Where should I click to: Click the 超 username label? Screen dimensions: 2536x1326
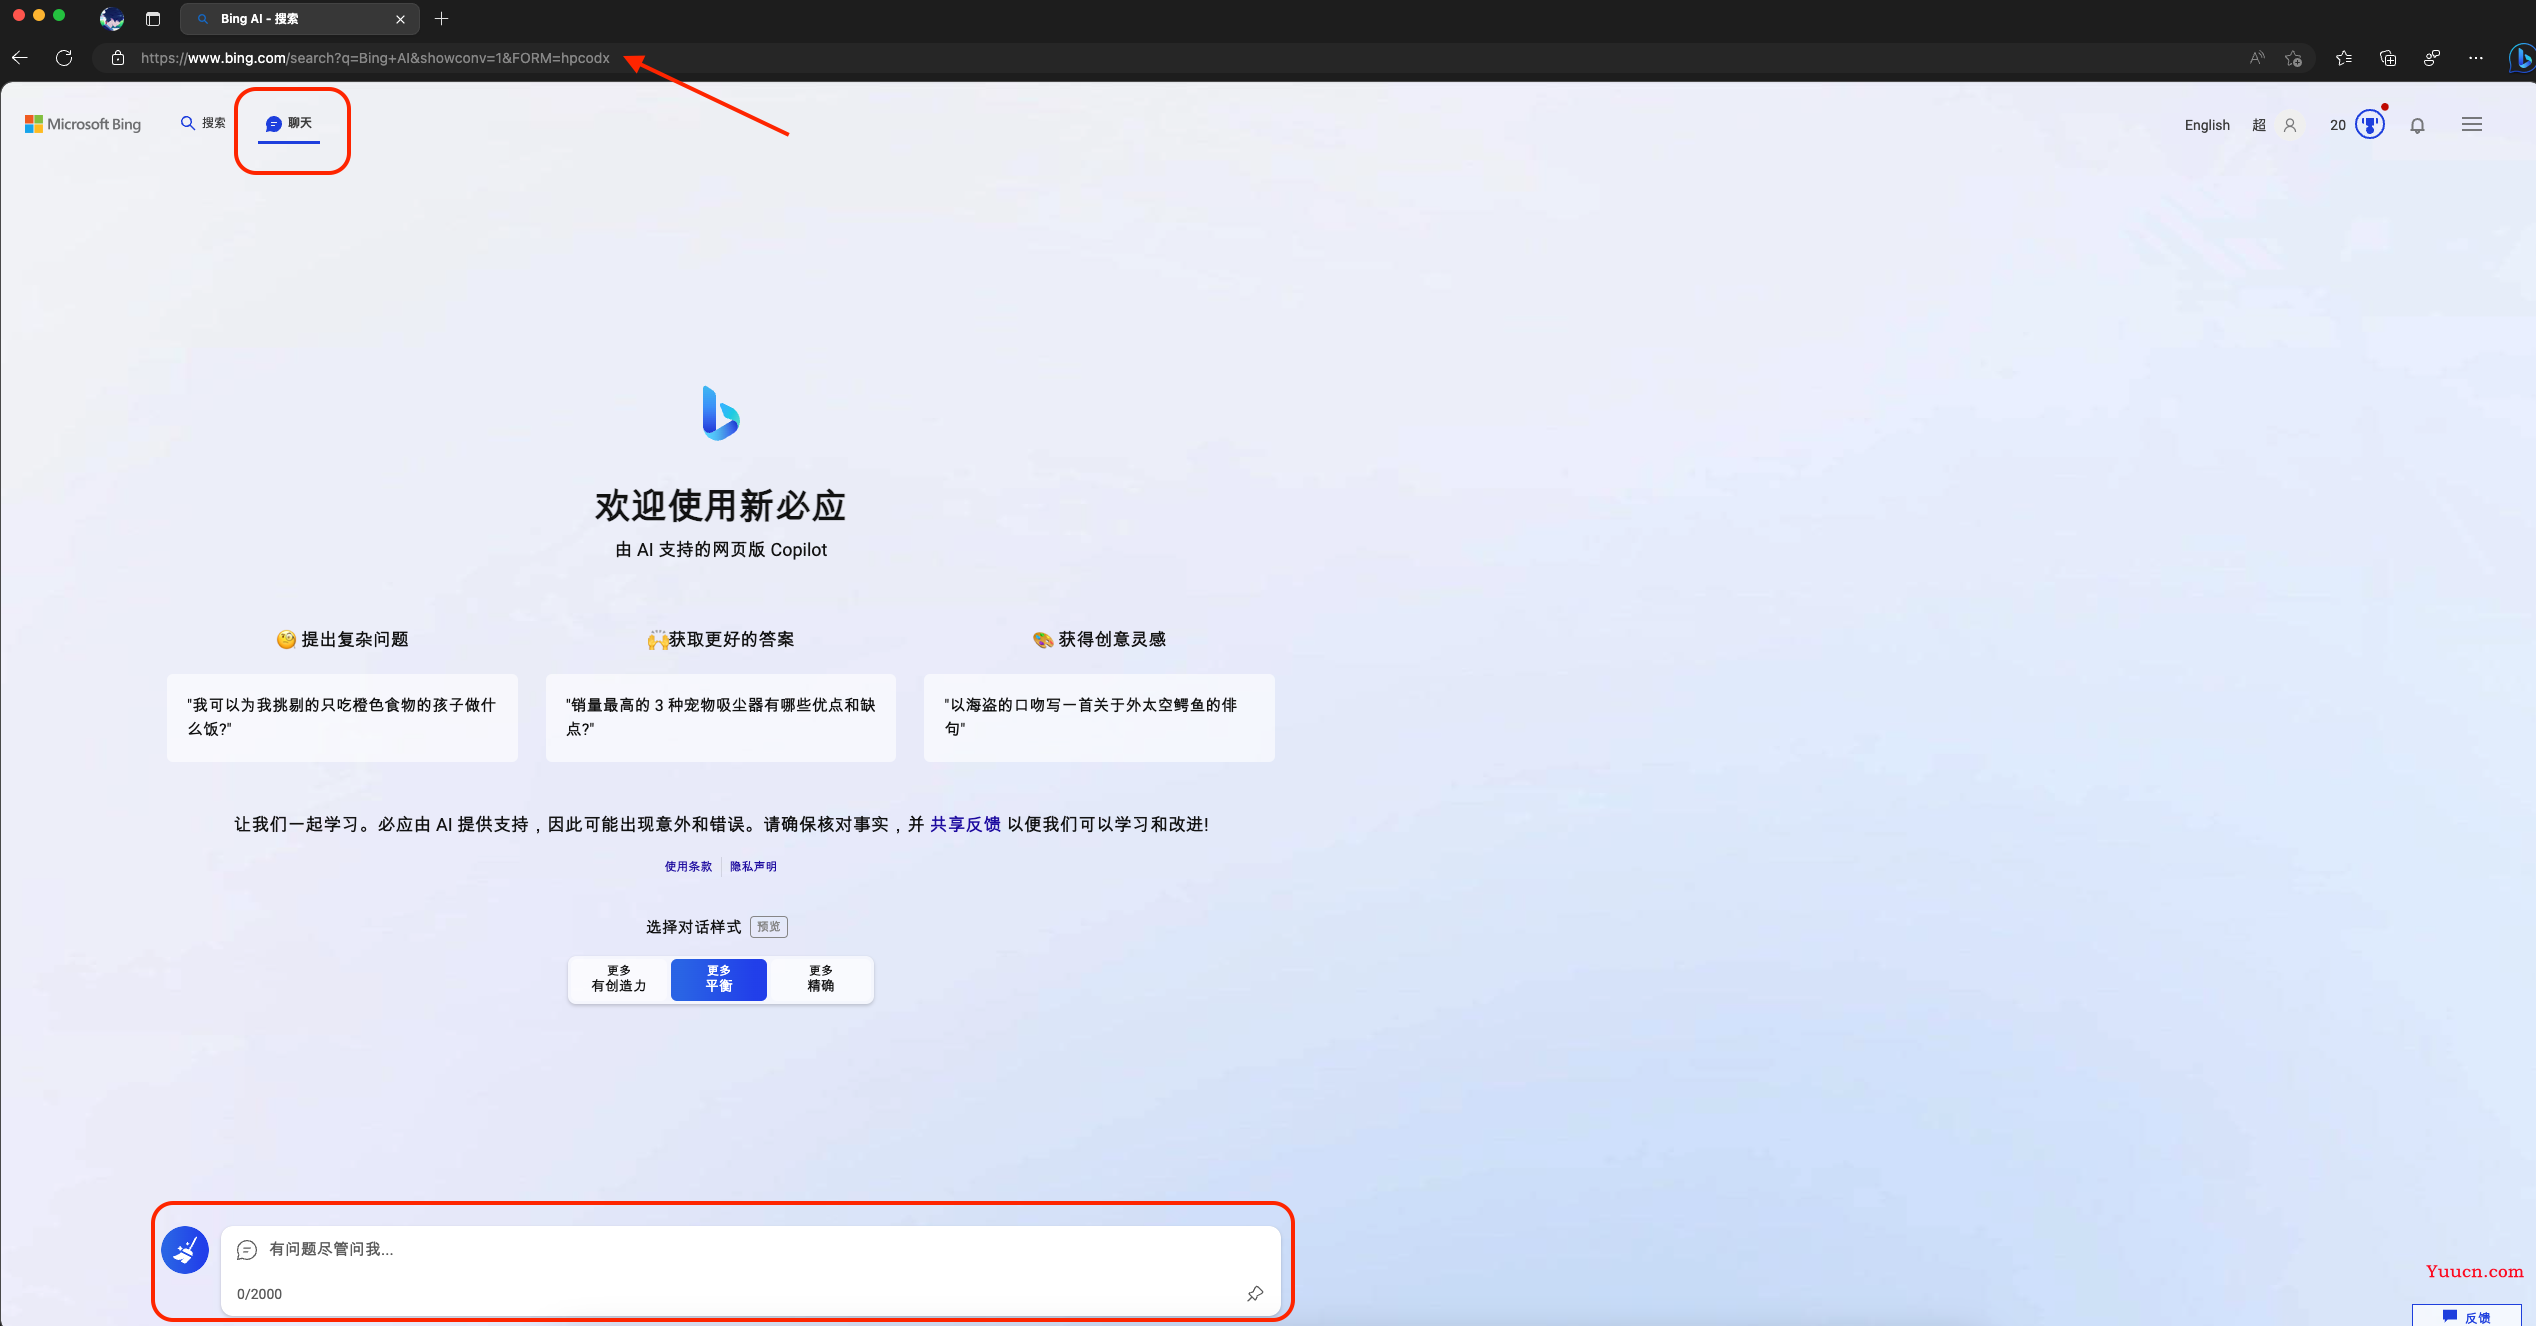pyautogui.click(x=2259, y=125)
